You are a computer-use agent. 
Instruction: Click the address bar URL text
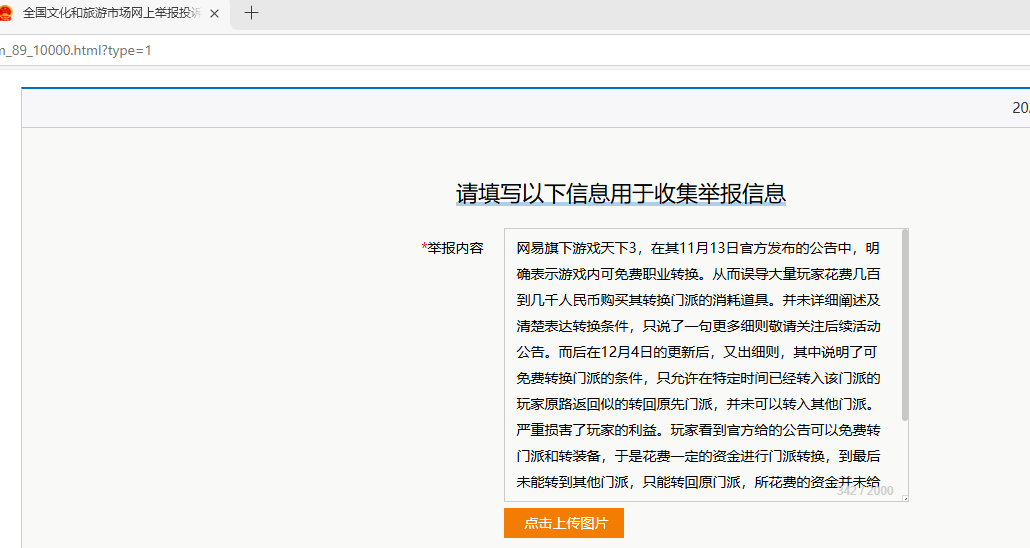tap(76, 50)
